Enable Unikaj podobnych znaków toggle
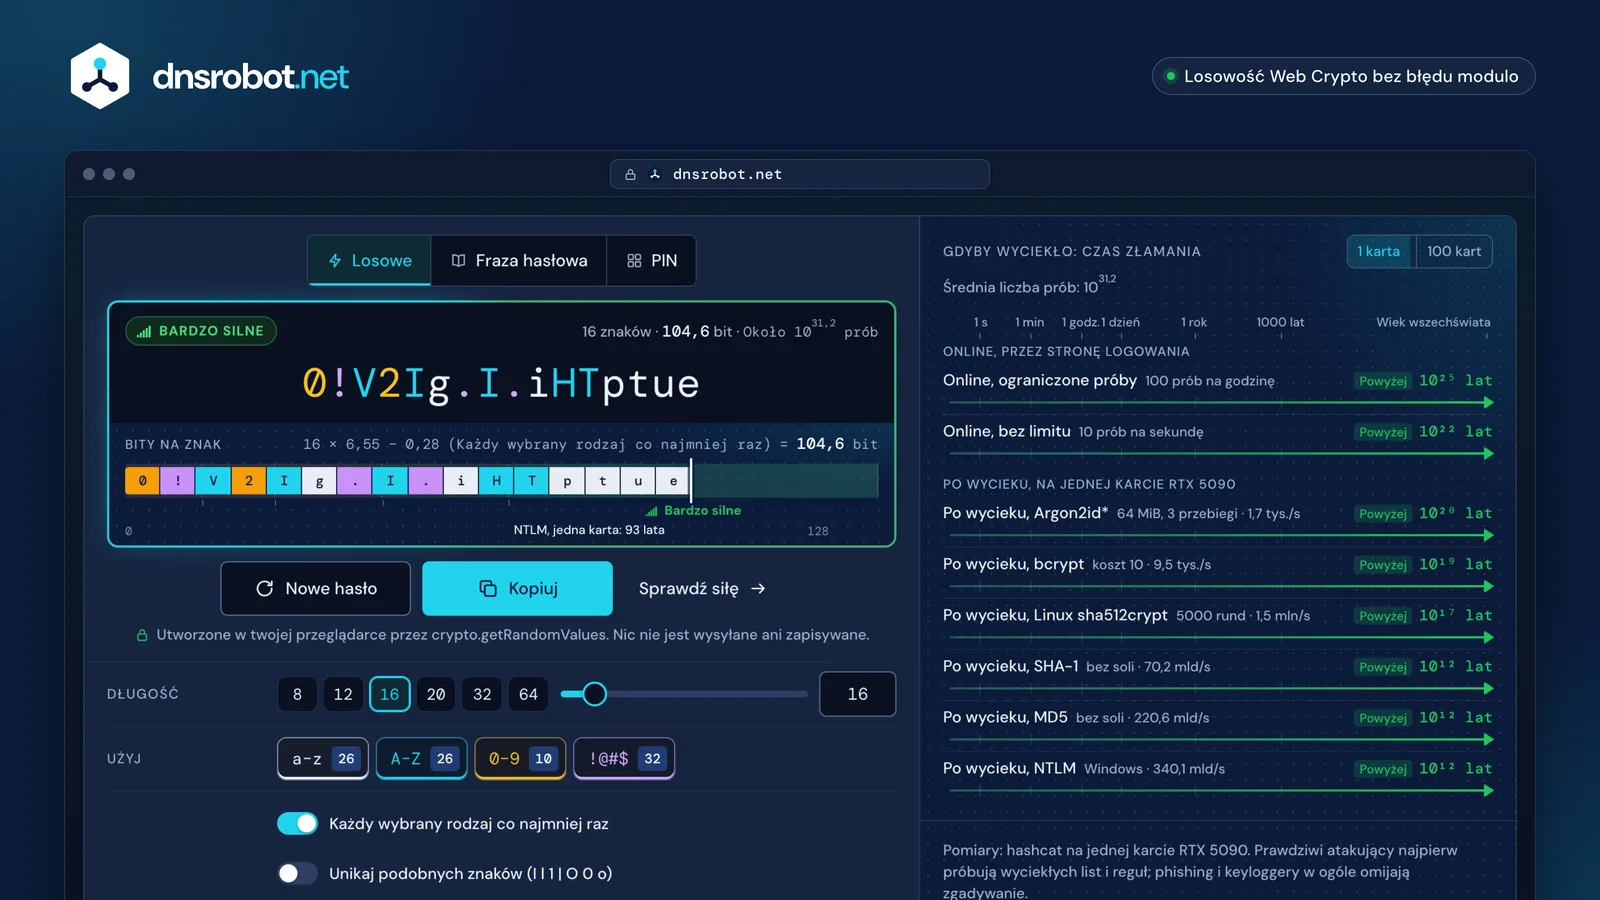Screen dimensions: 1600x900 [x=297, y=873]
